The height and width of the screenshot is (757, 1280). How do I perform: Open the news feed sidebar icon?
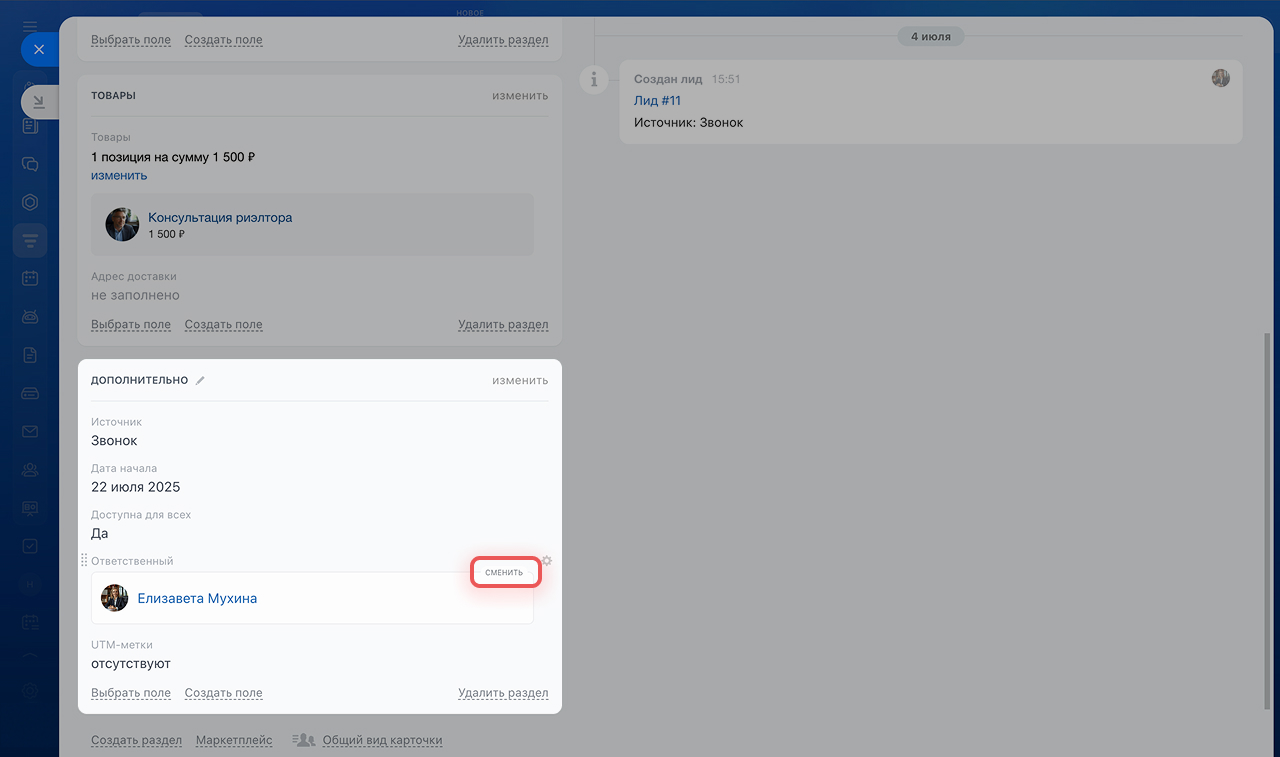(30, 126)
